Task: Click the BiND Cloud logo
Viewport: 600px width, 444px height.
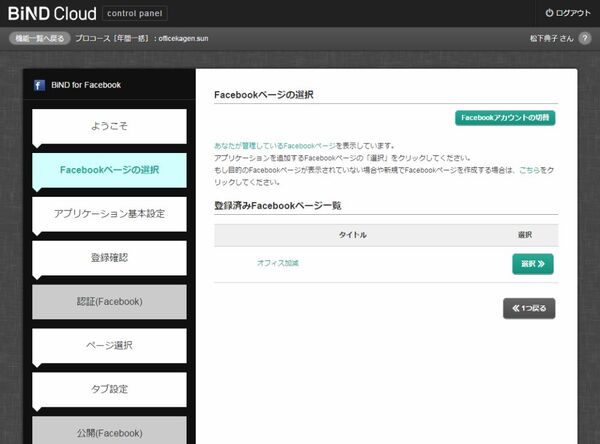Action: pyautogui.click(x=52, y=13)
